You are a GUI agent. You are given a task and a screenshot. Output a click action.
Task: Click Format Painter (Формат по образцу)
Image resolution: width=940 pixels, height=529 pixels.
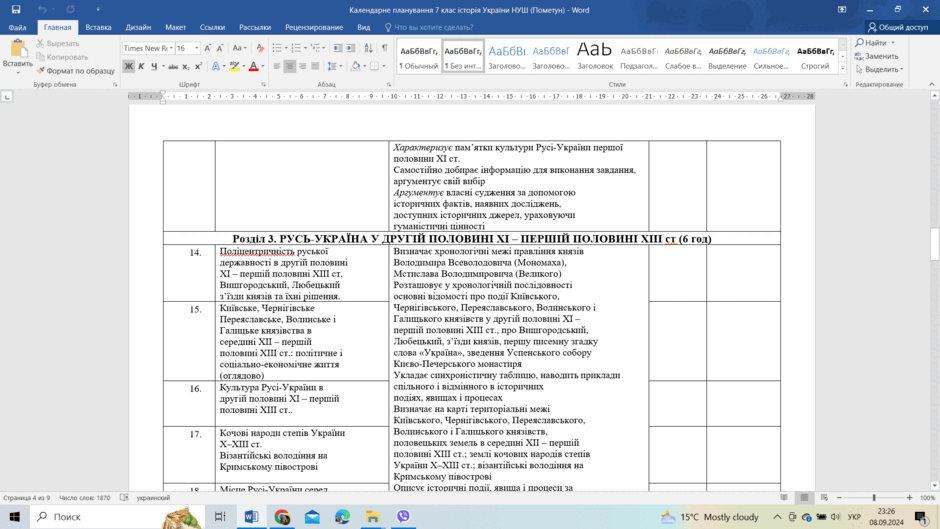(x=75, y=71)
